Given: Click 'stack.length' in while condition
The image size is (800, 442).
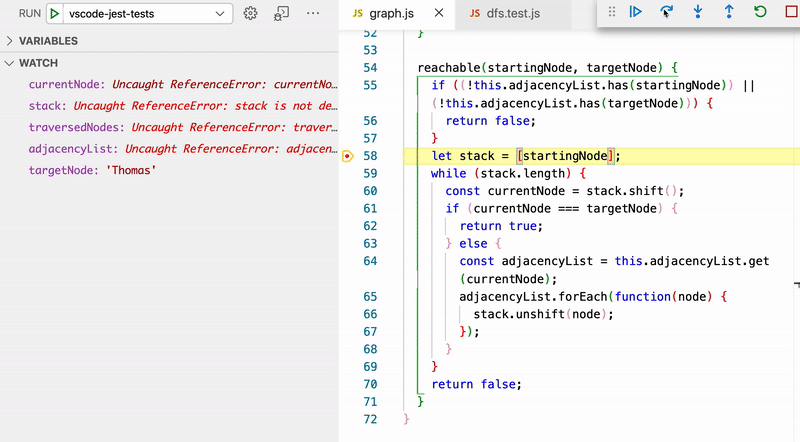Looking at the screenshot, I should click(x=522, y=174).
